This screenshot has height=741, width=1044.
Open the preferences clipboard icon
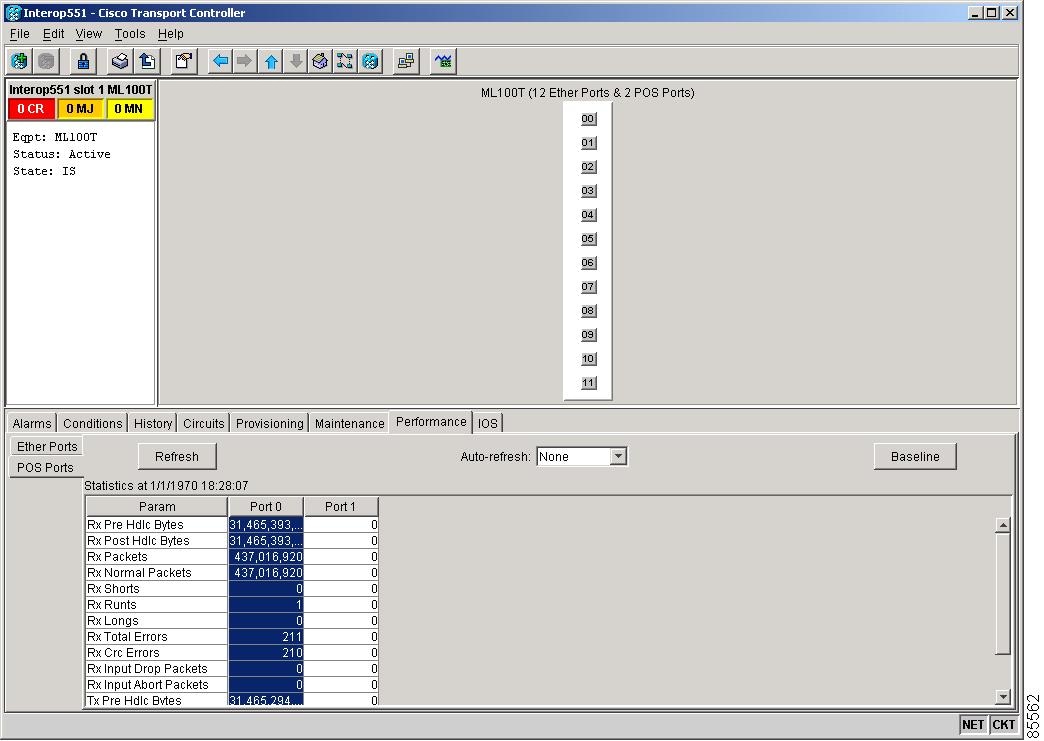point(183,61)
